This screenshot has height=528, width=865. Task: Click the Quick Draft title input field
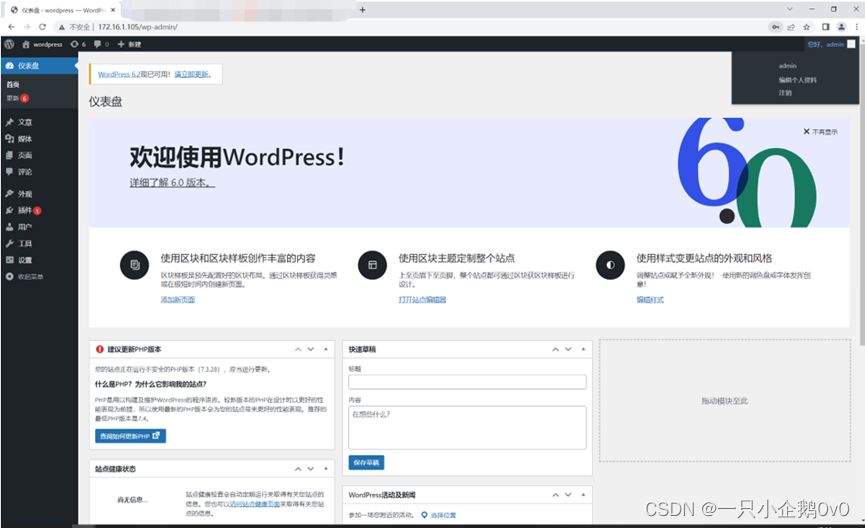click(x=467, y=382)
